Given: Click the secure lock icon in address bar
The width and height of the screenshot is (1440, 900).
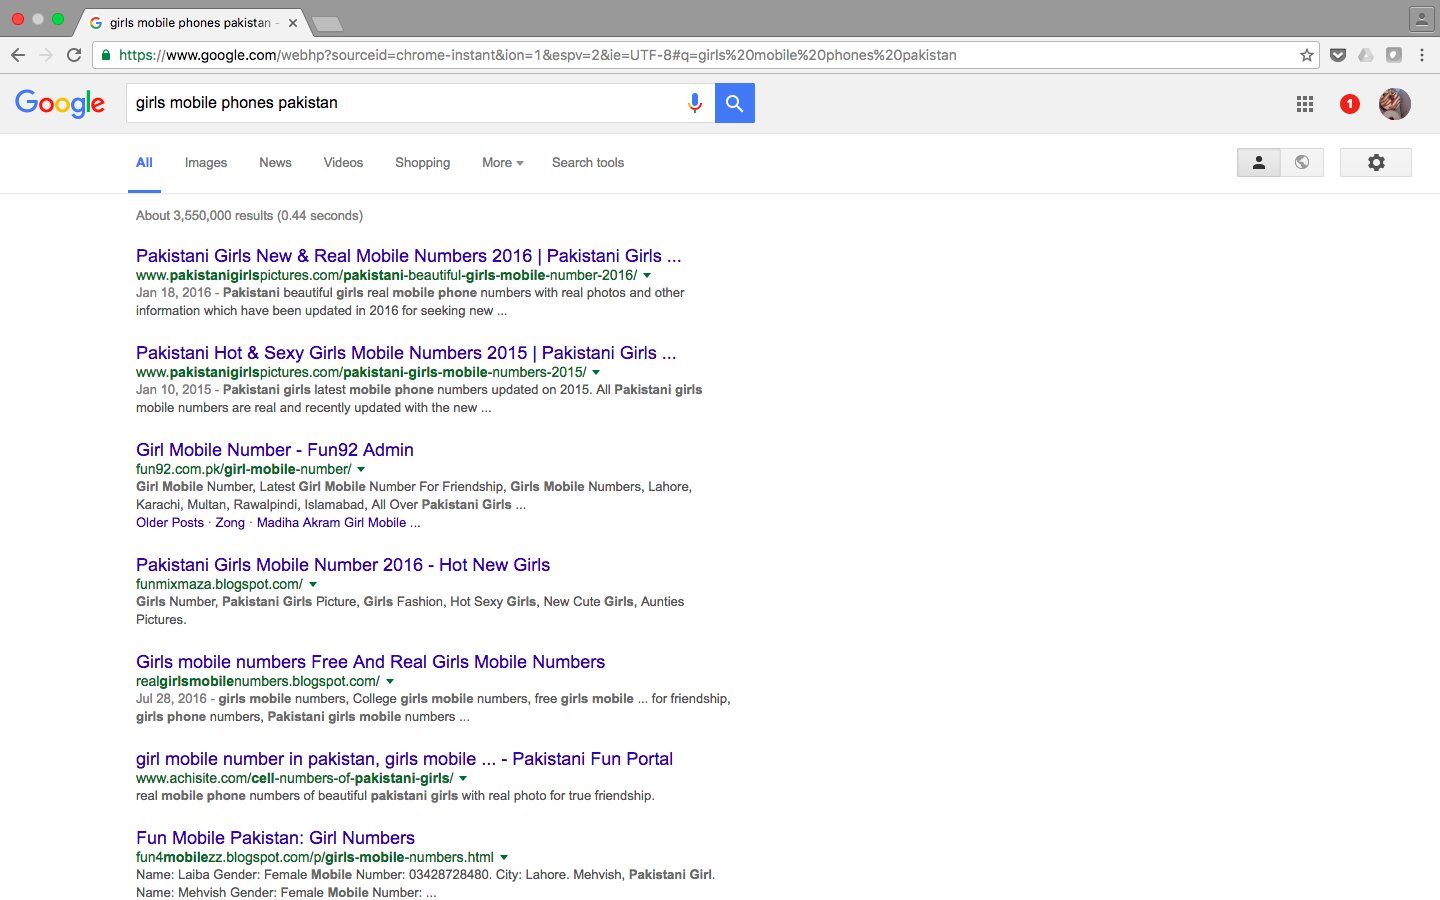Looking at the screenshot, I should click(106, 55).
